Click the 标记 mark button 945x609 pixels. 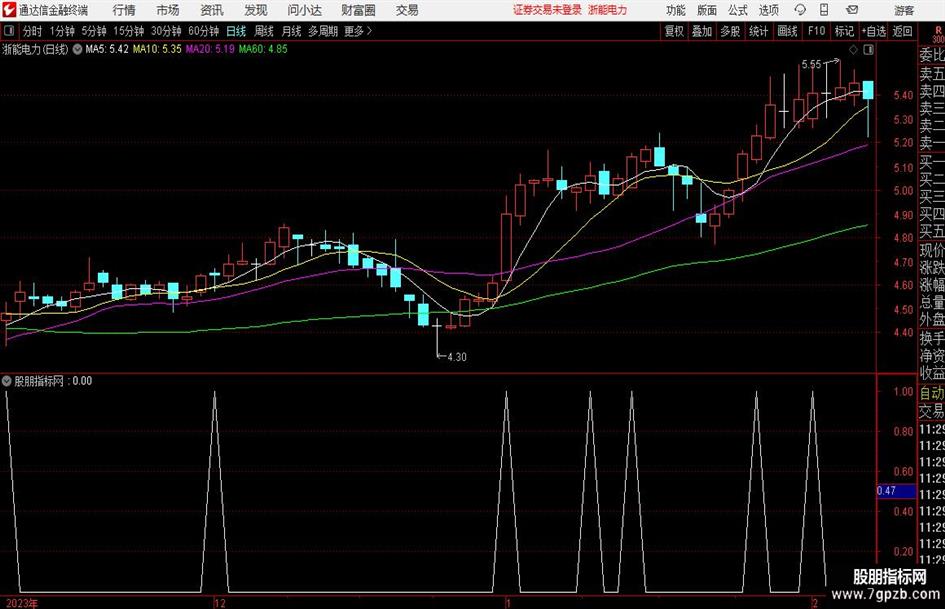click(844, 31)
